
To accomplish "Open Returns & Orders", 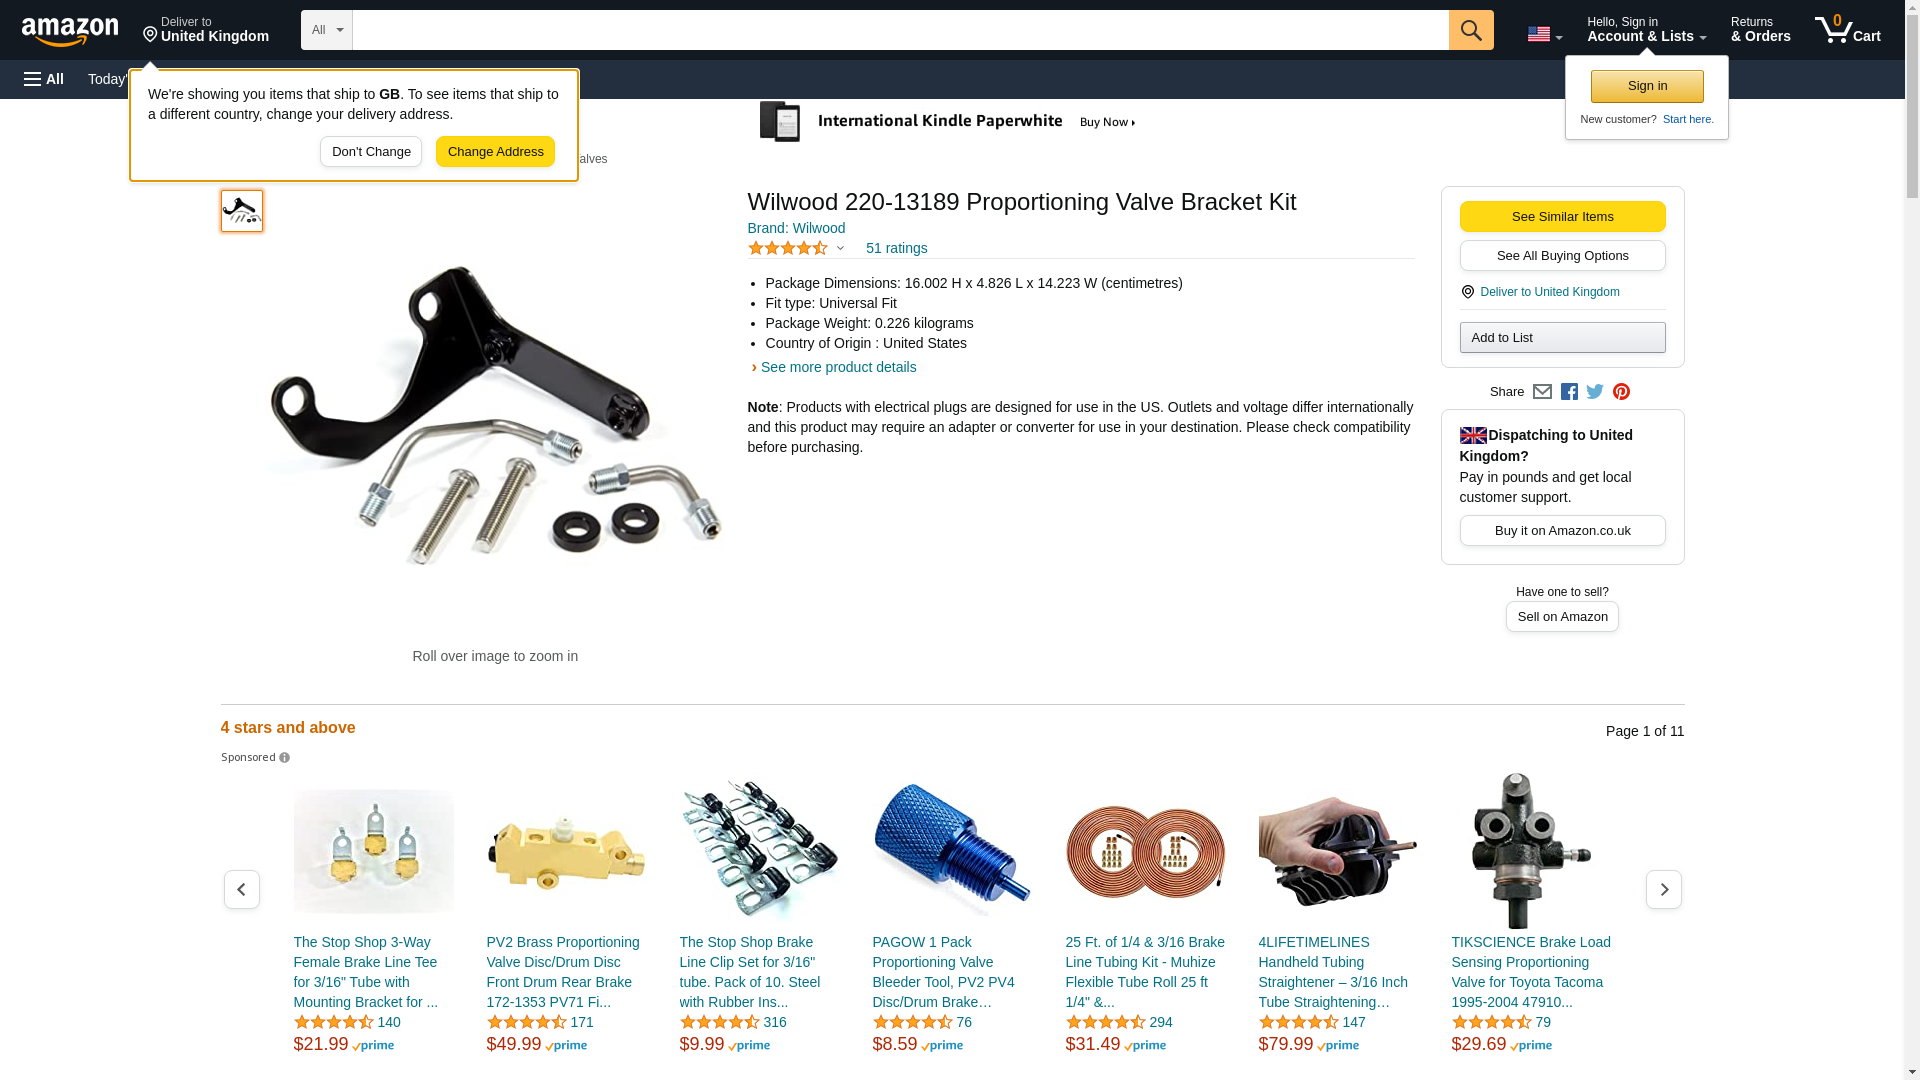I will pos(1760,30).
